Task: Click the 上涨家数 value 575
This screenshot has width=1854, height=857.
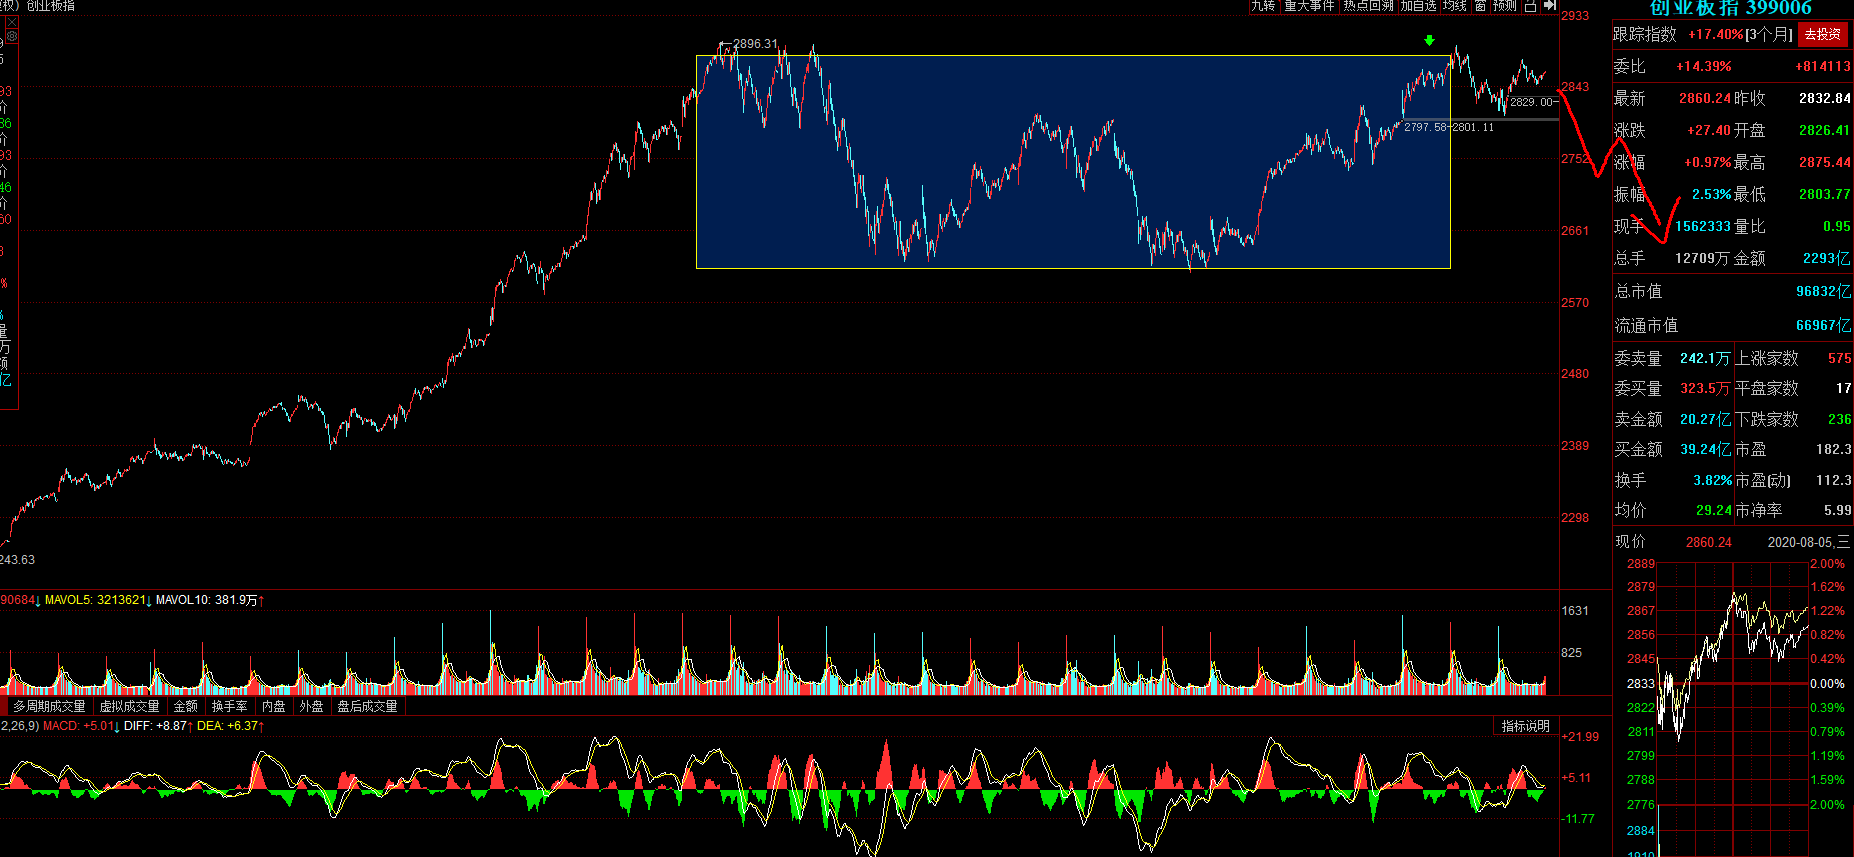Action: click(1839, 358)
